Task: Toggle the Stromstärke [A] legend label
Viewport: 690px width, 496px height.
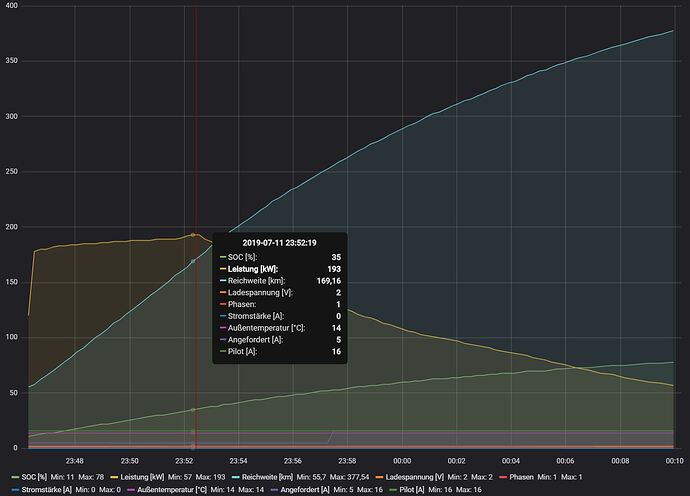Action: tap(47, 489)
